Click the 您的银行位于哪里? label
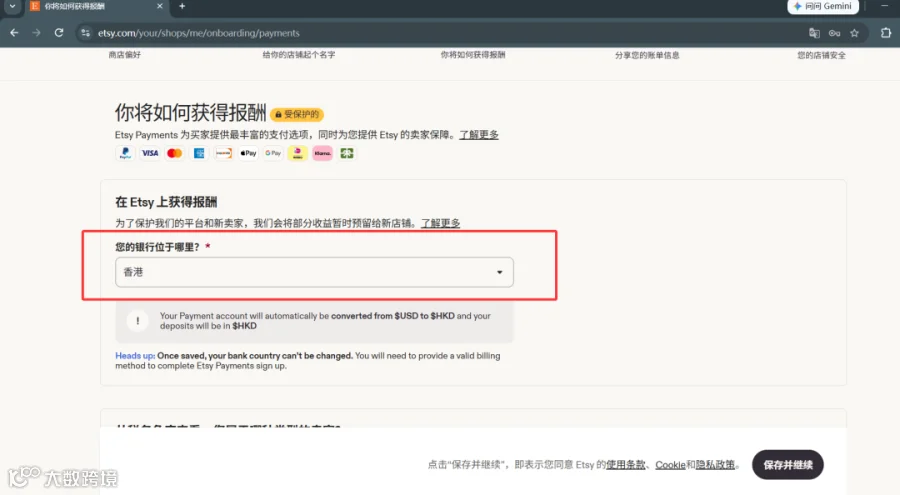900x495 pixels. tap(157, 247)
